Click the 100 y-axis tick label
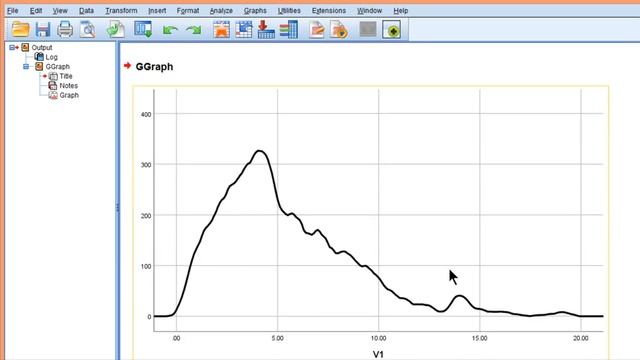Screen dimensions: 640x360 tap(146, 266)
